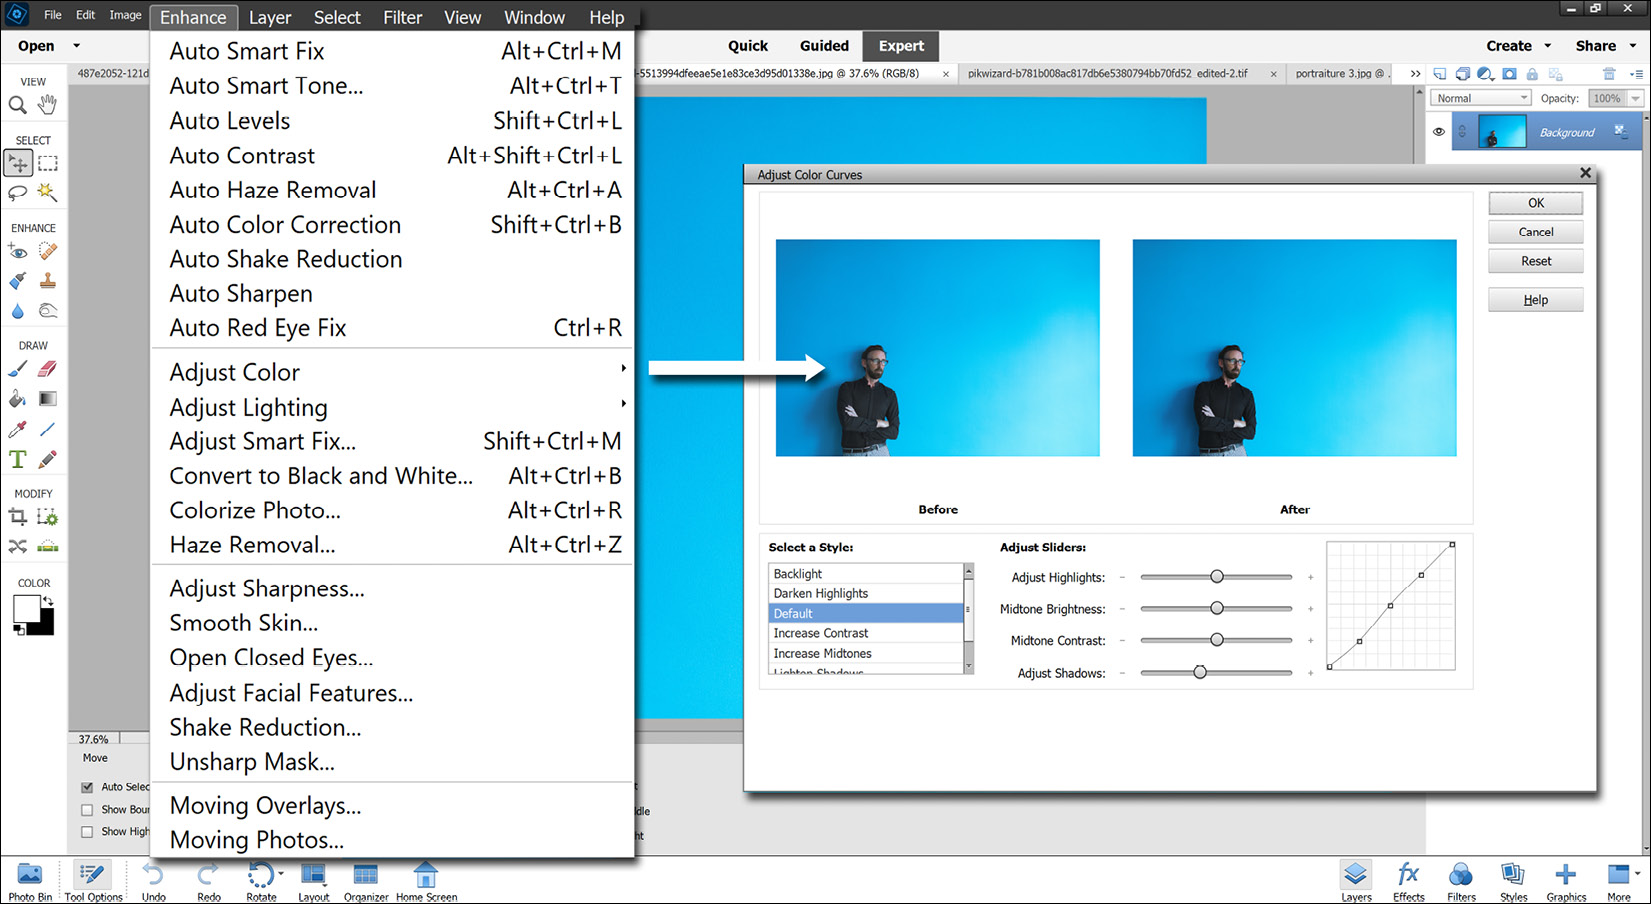Image resolution: width=1651 pixels, height=904 pixels.
Task: Open the Organizer from the taskbar
Action: pyautogui.click(x=365, y=880)
